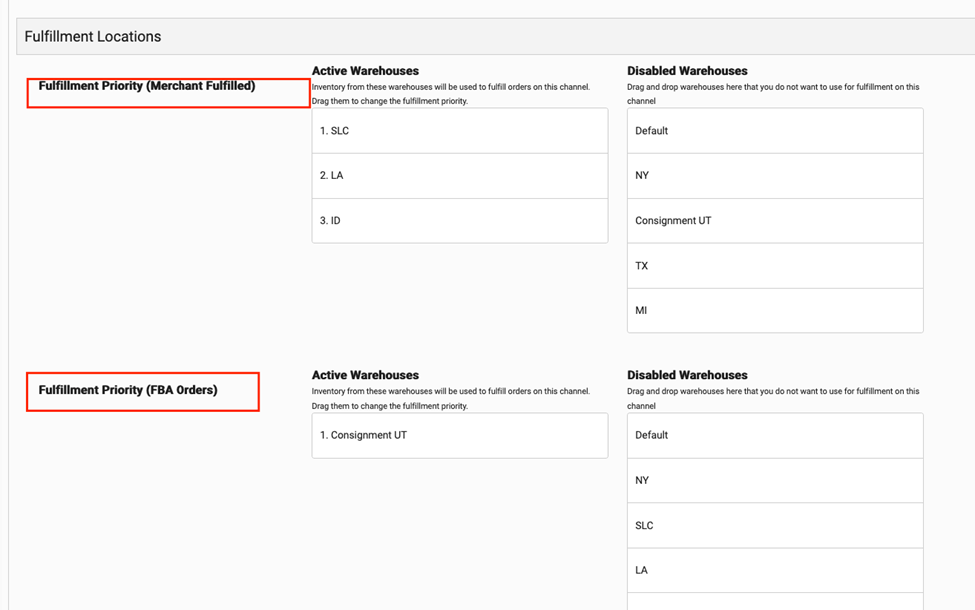Select the LA warehouse in Active Warehouses

pos(460,175)
